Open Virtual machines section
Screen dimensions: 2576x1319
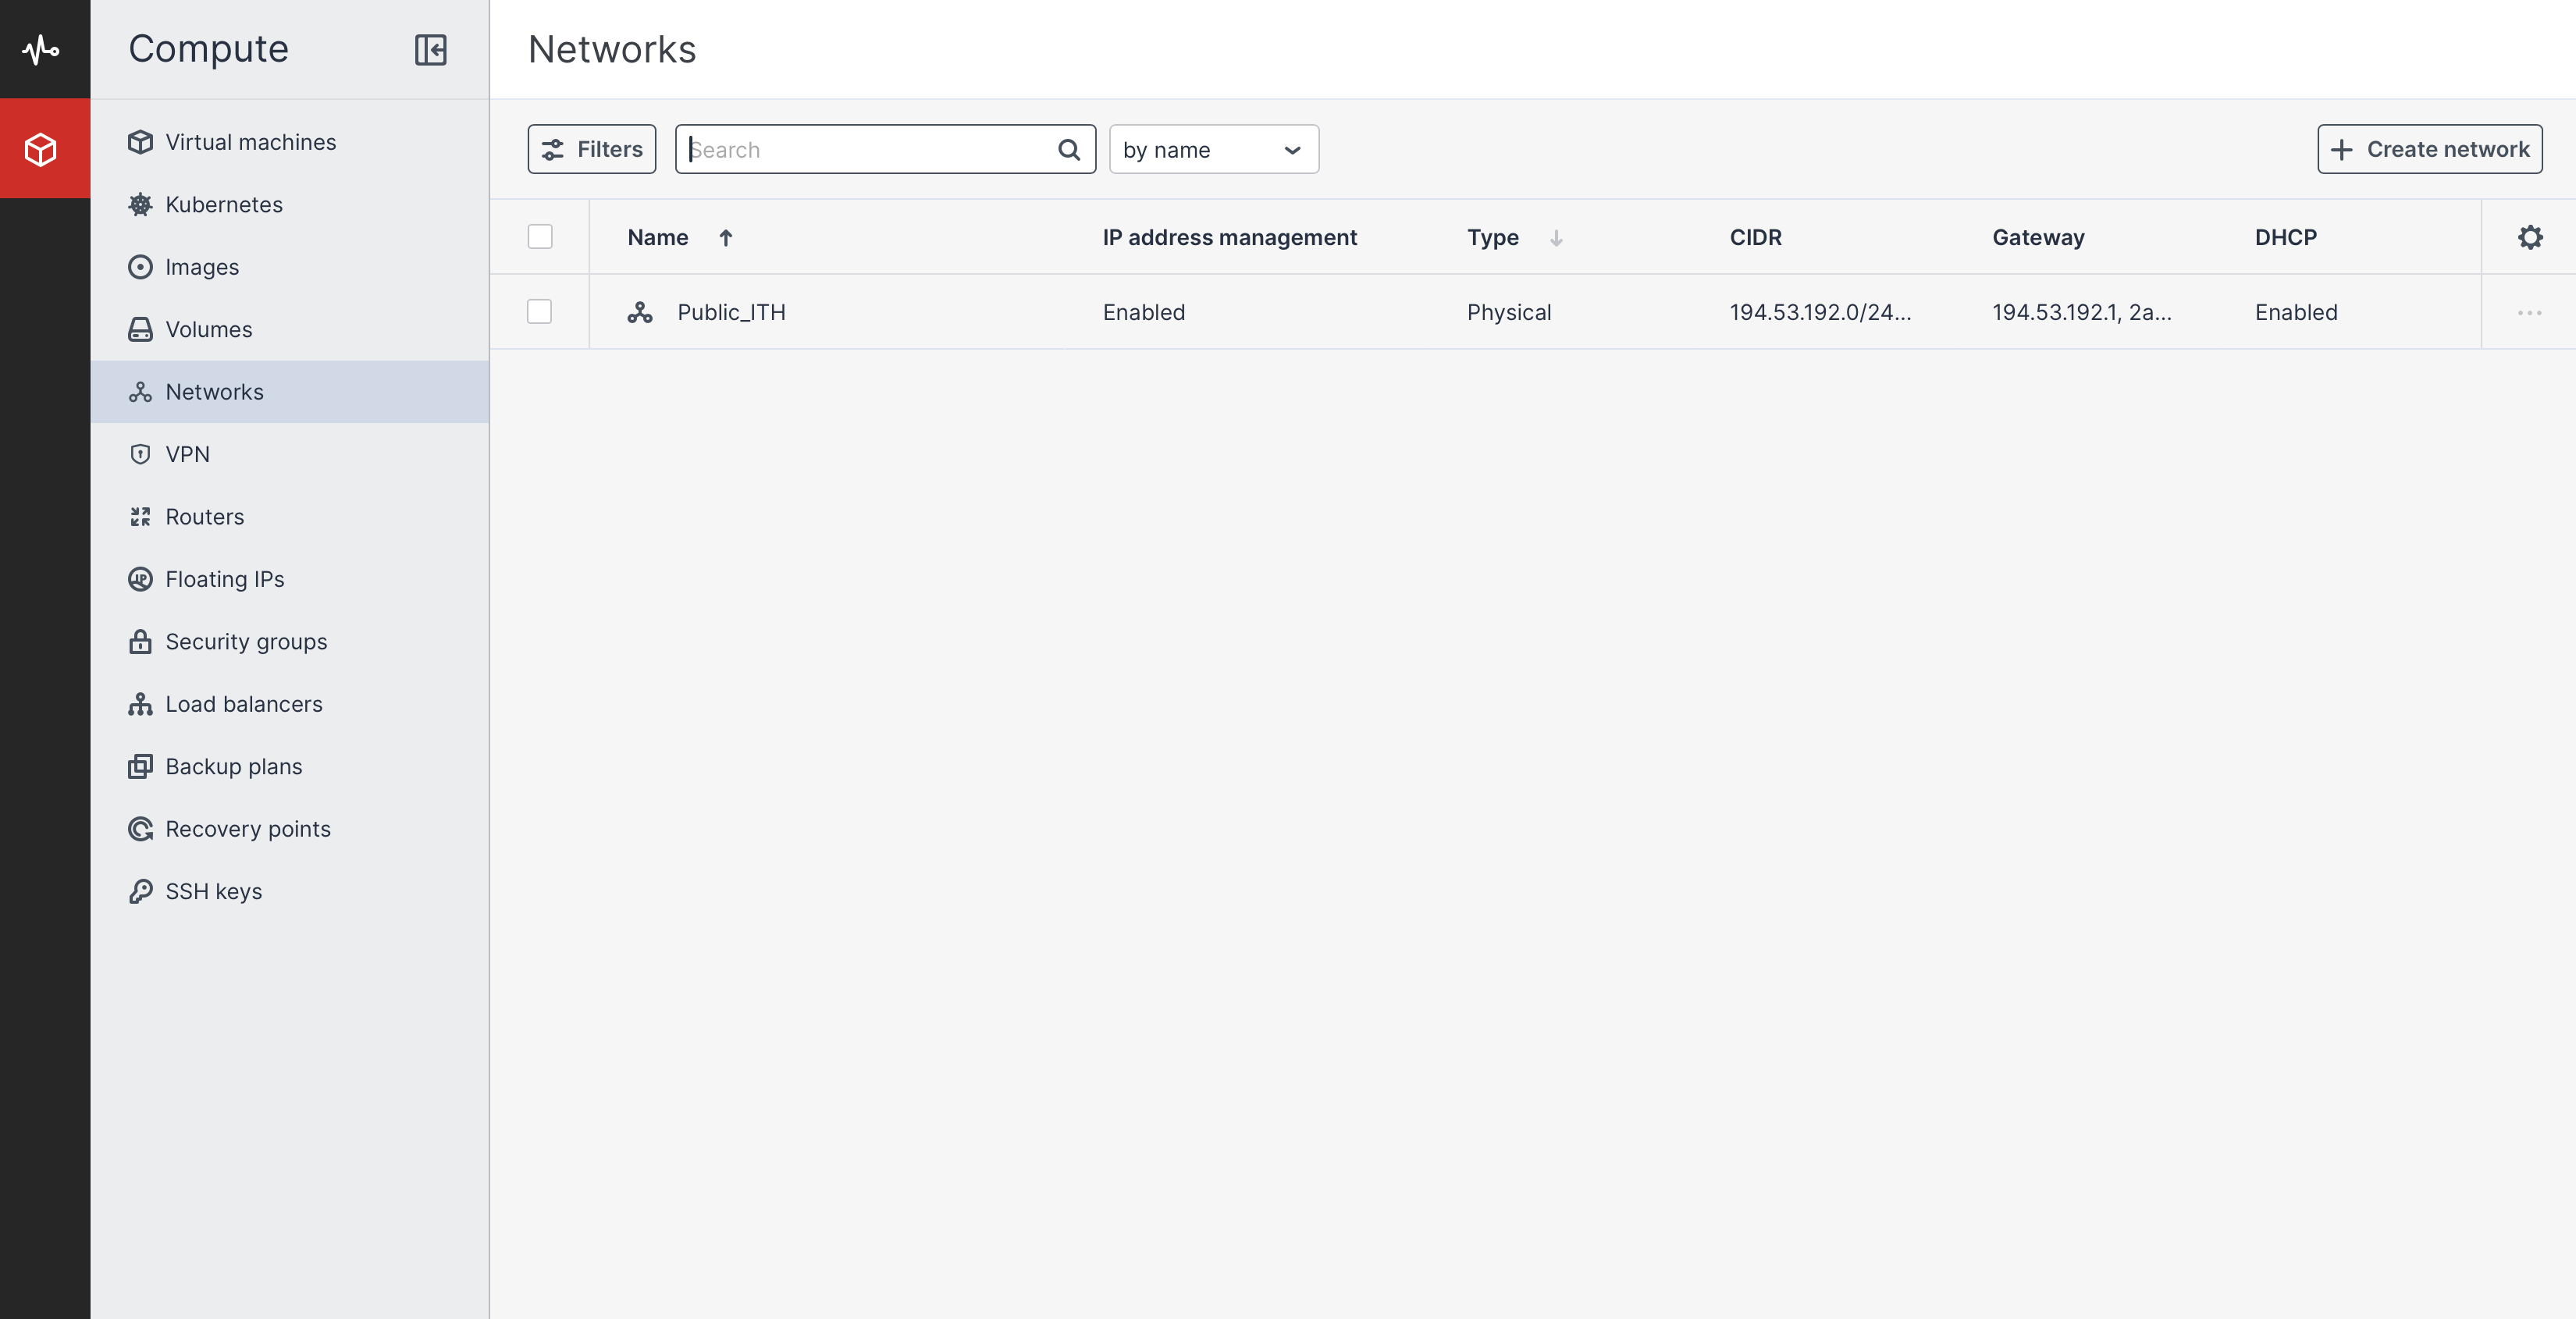(x=250, y=142)
